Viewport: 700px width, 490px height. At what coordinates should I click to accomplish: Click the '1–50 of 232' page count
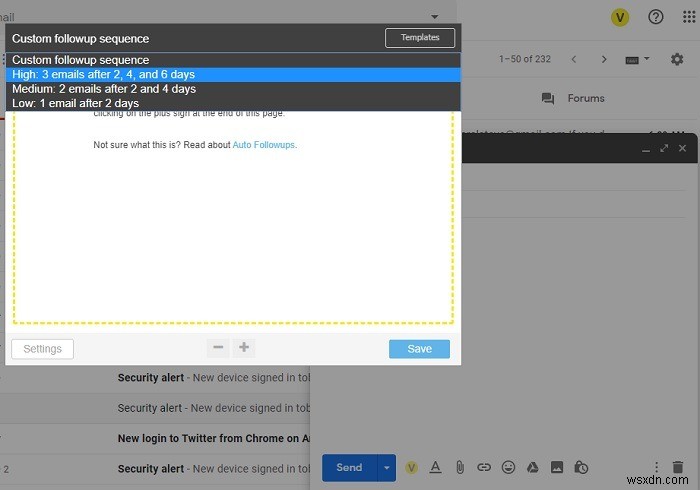tap(525, 59)
